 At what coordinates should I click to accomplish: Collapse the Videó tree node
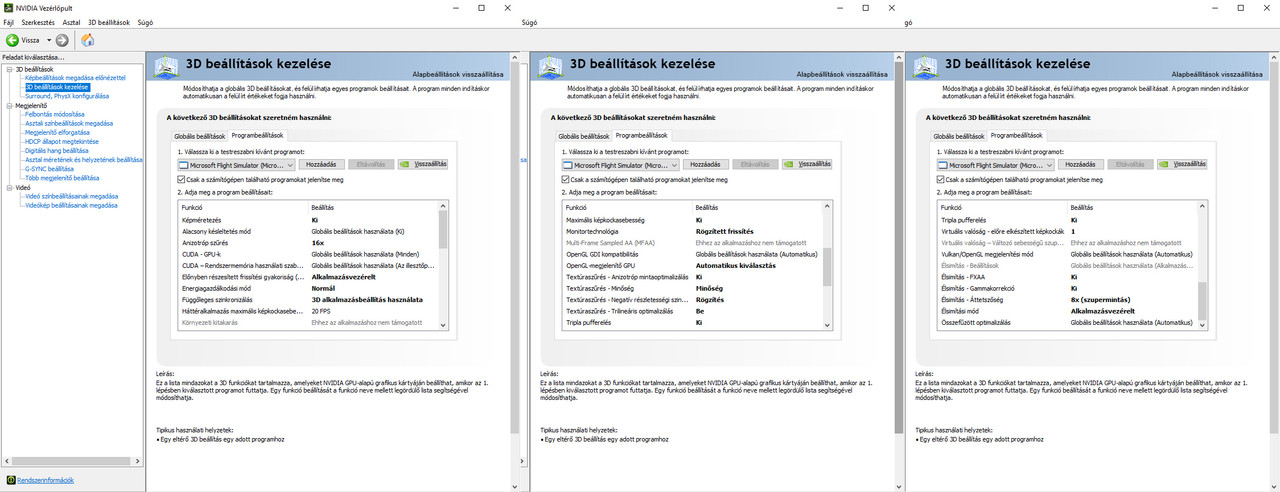point(7,187)
